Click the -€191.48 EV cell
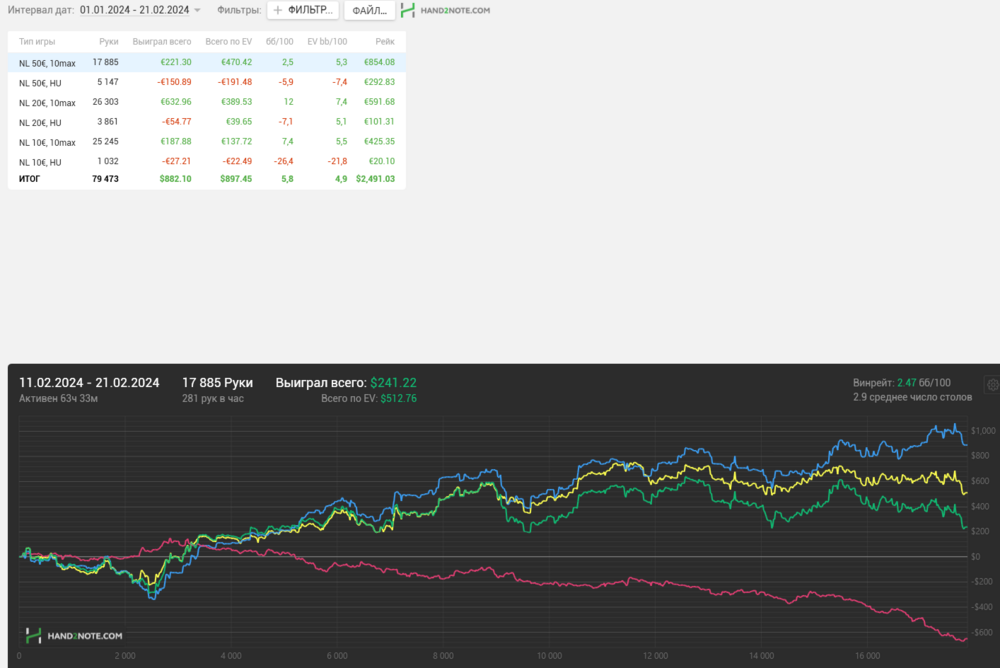 (235, 82)
